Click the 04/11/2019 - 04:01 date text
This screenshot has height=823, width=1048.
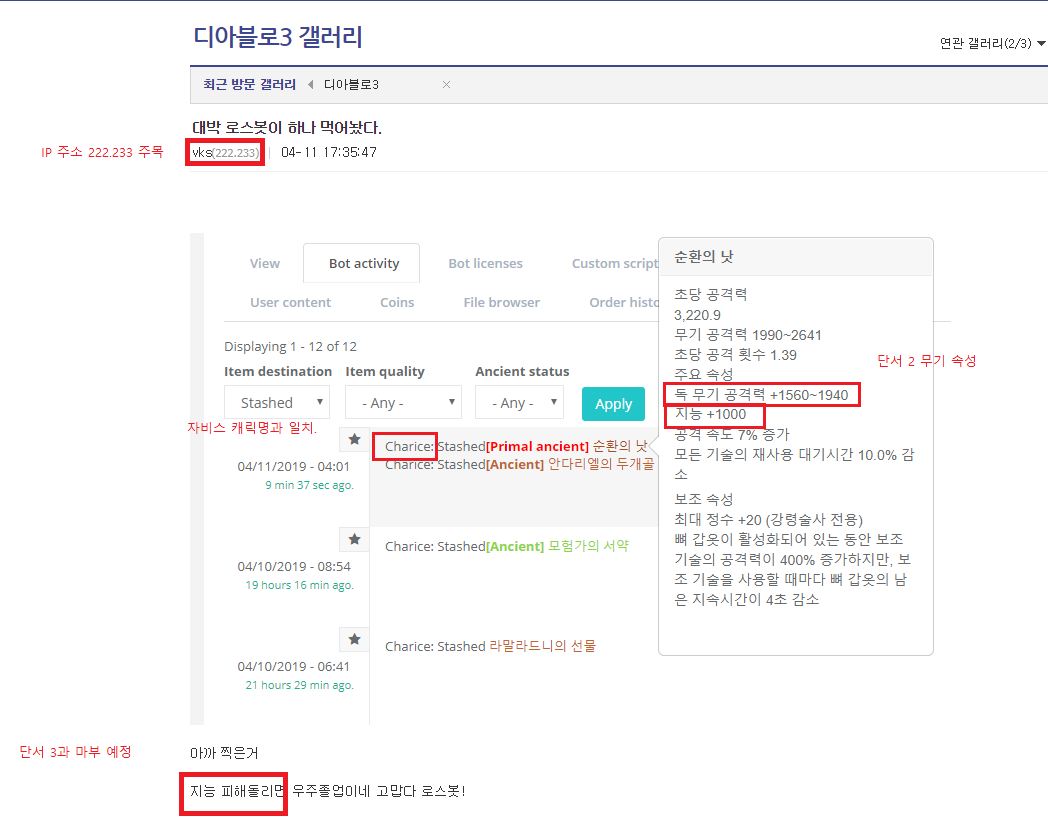coord(293,467)
